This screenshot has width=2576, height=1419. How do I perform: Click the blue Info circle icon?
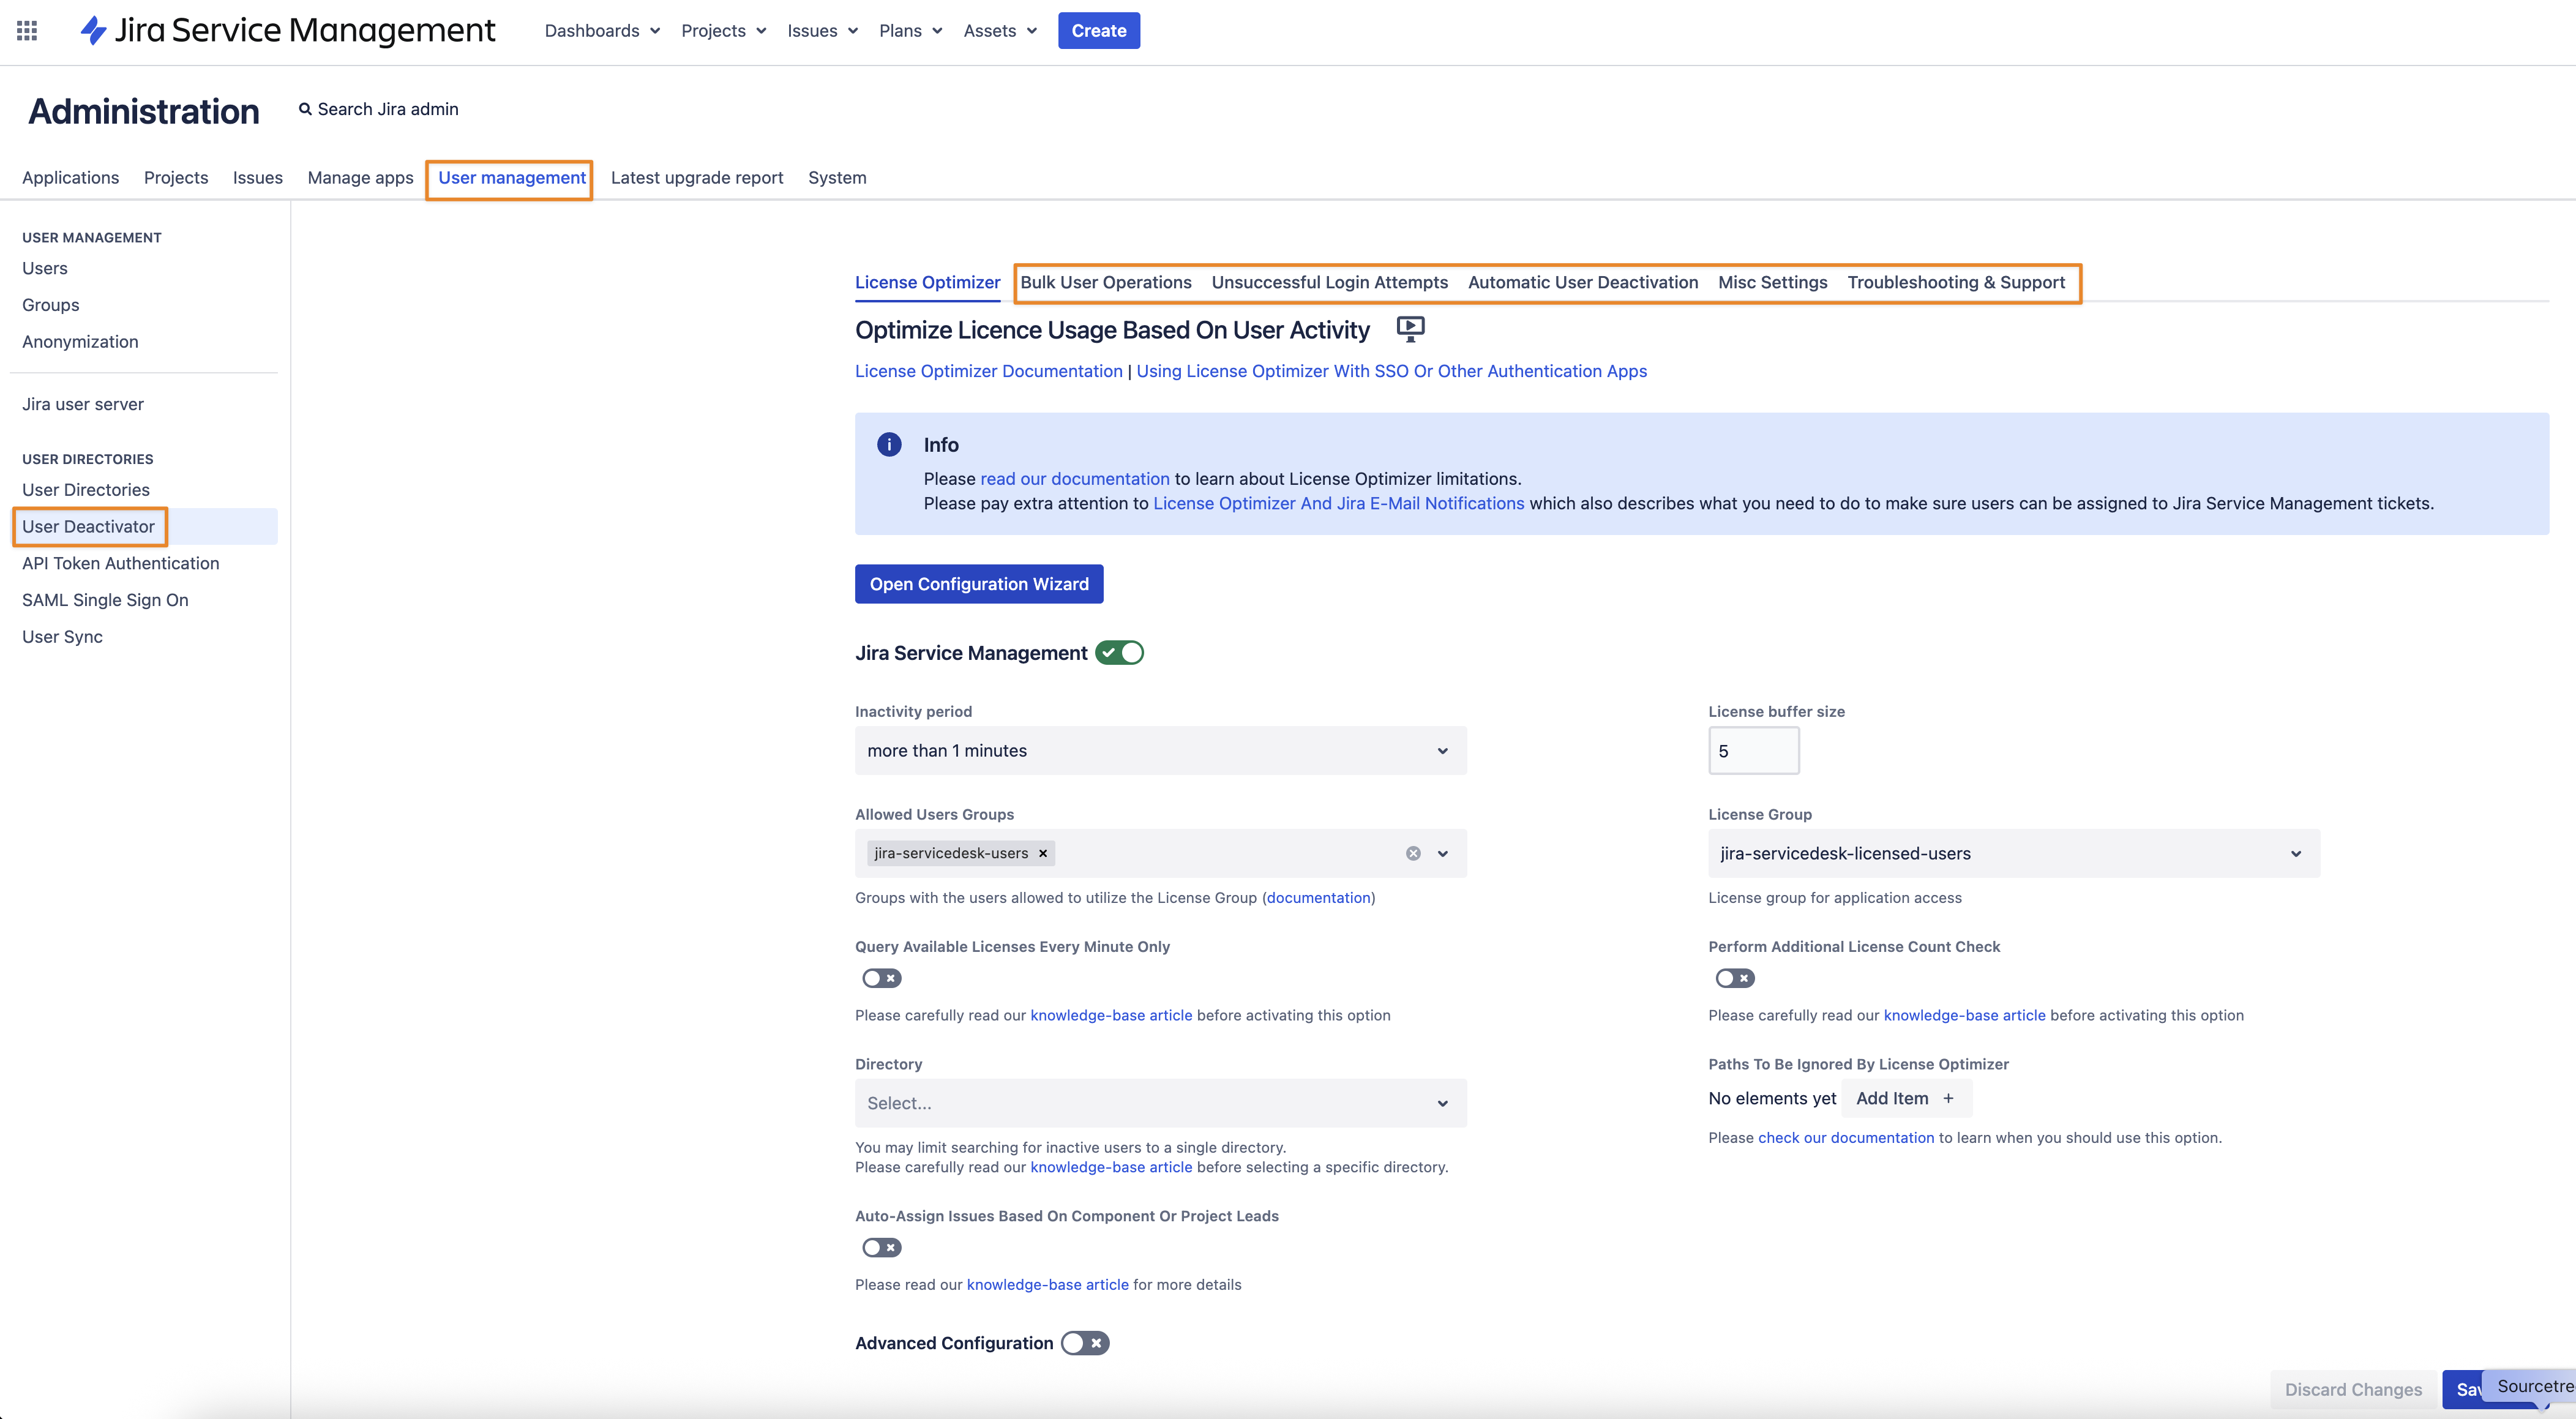[889, 444]
